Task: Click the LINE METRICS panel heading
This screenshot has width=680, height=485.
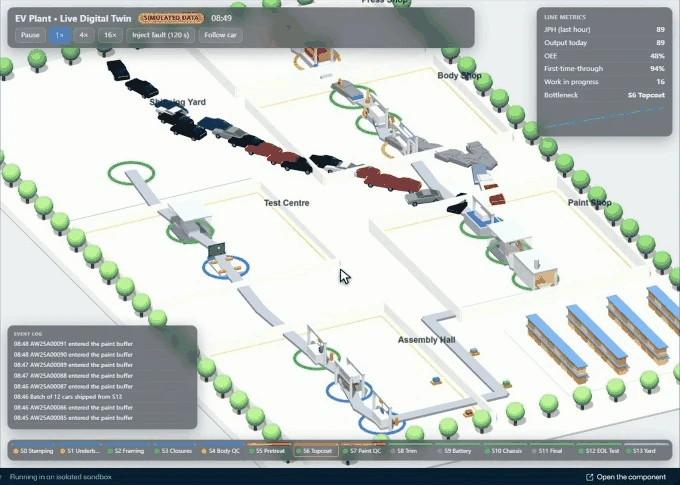Action: 565,17
